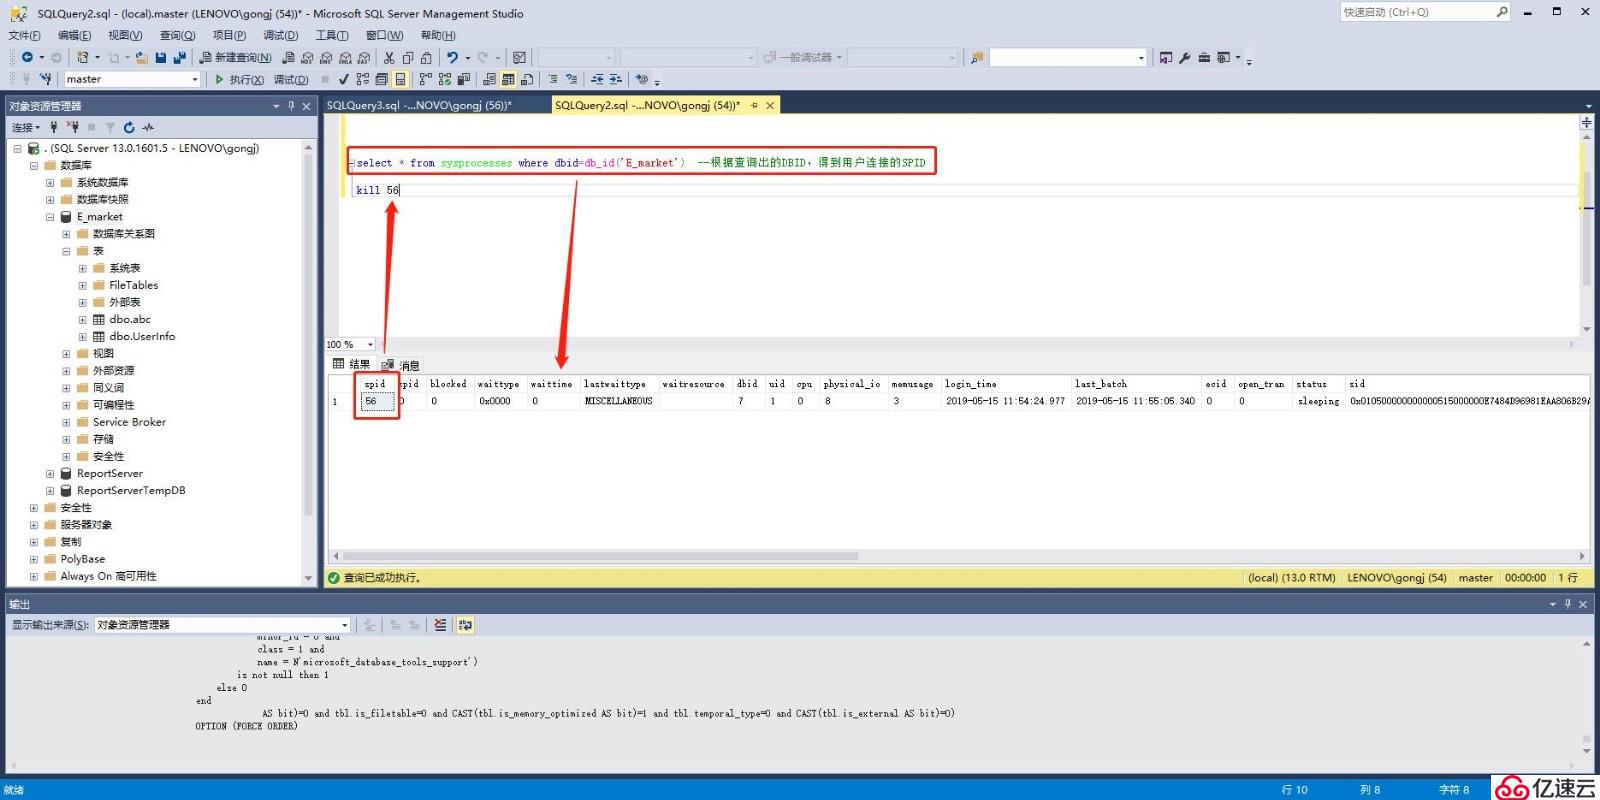Click the increase indent icon
This screenshot has height=800, width=1600.
616,79
